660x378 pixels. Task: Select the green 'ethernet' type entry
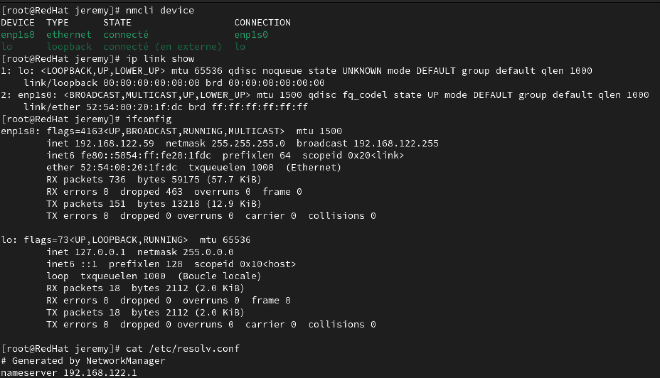pyautogui.click(x=69, y=35)
